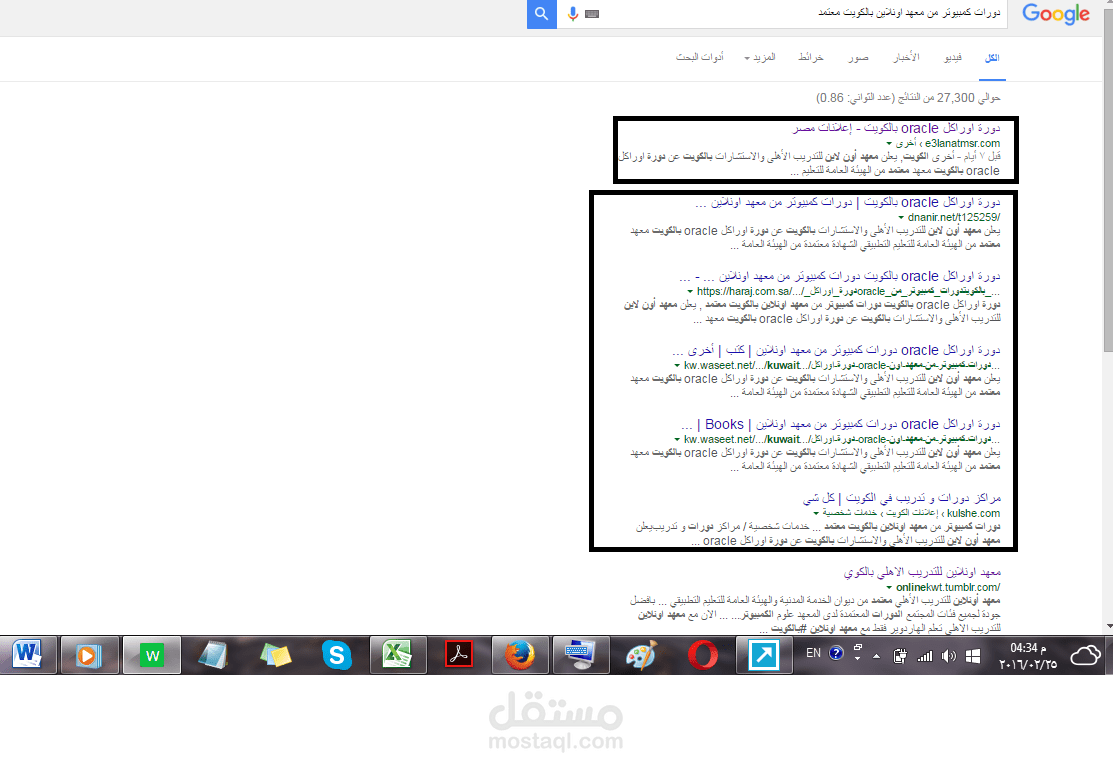Expand the arrow next to kulshe.com URL
Viewport: 1113px width, 768px height.
coord(816,513)
